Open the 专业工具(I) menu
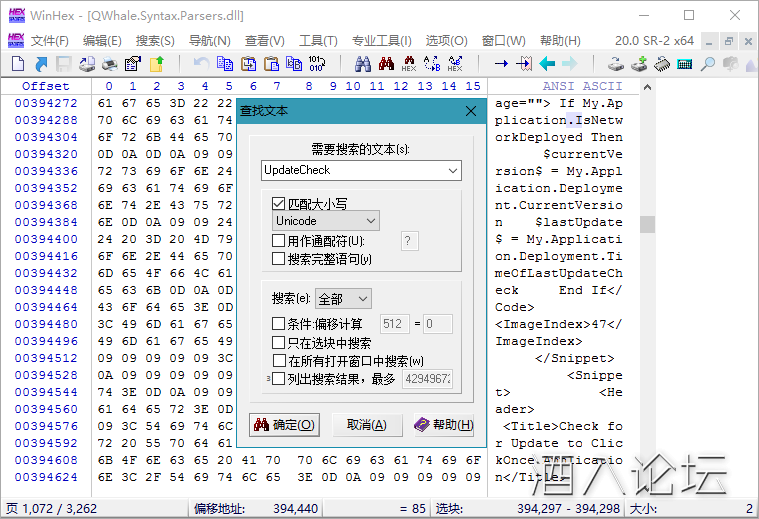Image resolution: width=759 pixels, height=519 pixels. click(381, 41)
